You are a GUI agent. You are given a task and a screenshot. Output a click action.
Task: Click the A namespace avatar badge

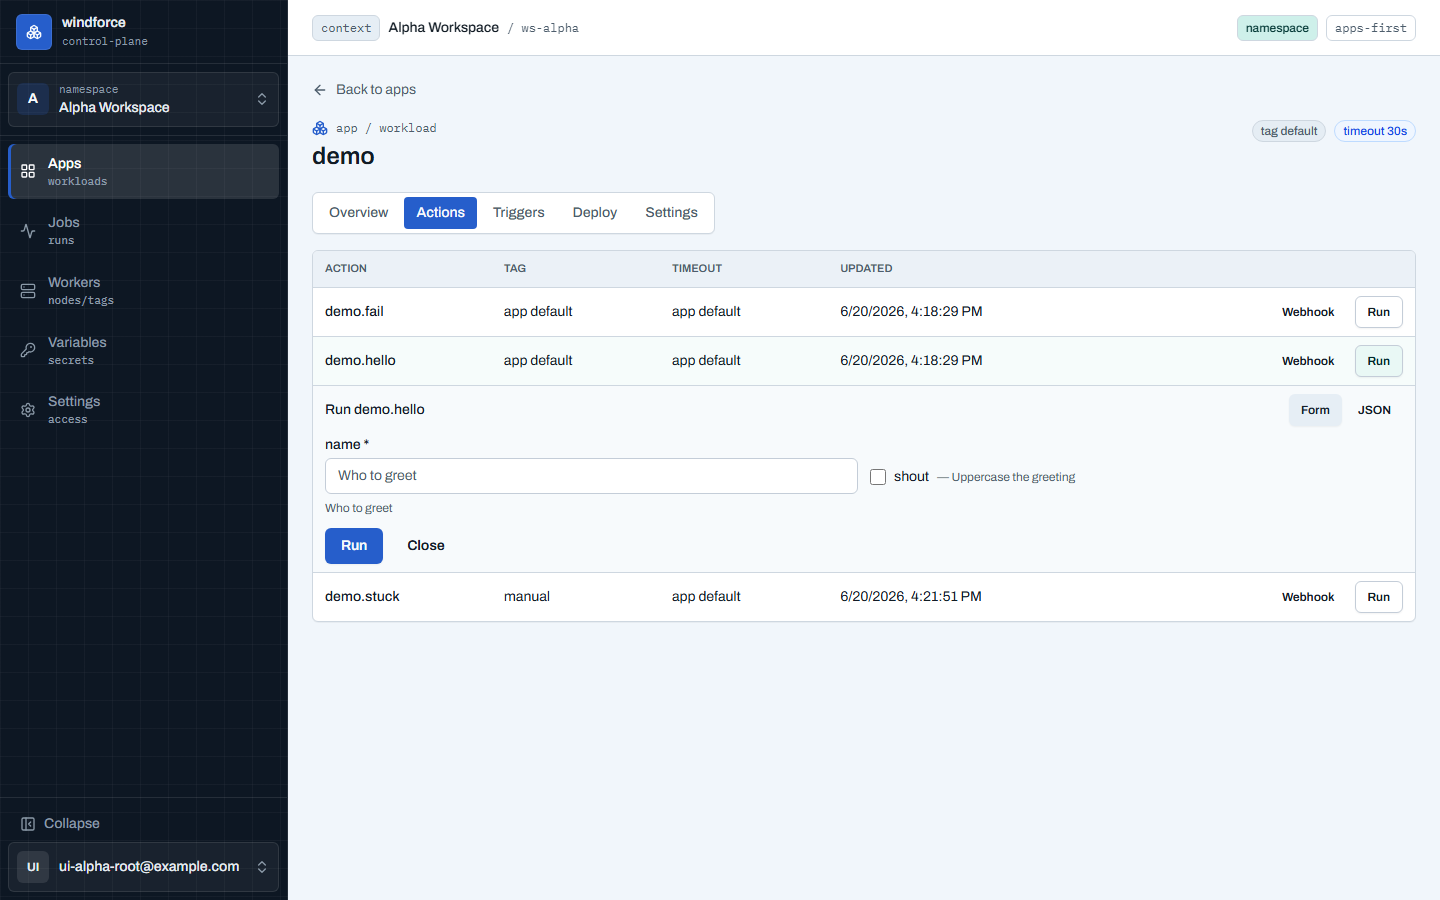[x=33, y=99]
